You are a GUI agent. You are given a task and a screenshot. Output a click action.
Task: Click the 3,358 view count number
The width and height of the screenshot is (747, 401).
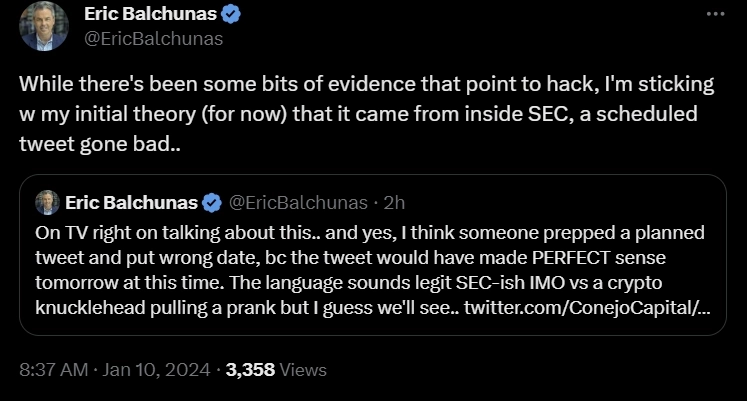pyautogui.click(x=250, y=369)
